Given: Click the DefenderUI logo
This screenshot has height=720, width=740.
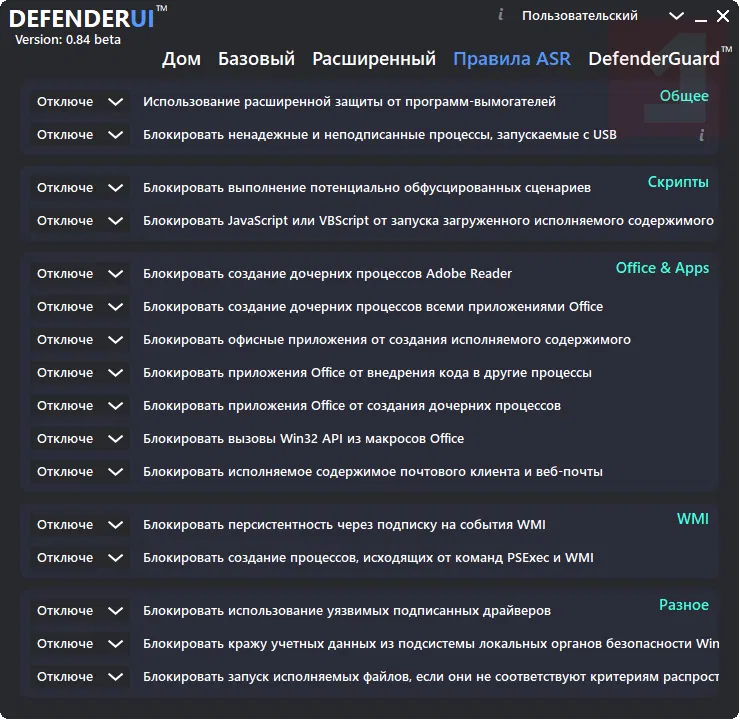Looking at the screenshot, I should (x=87, y=18).
